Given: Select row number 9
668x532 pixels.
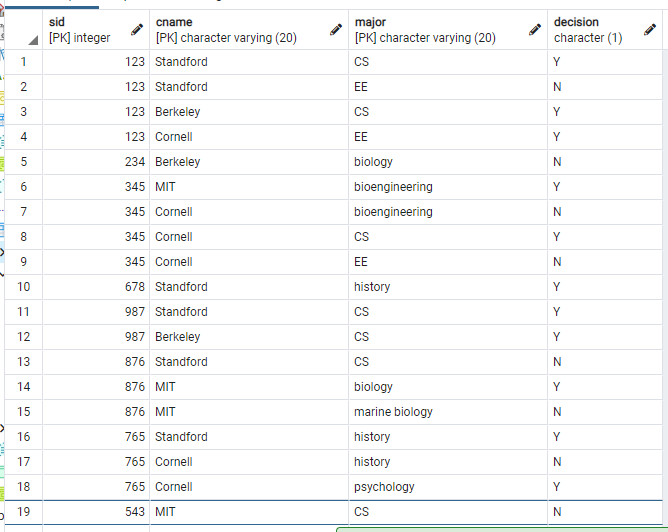Looking at the screenshot, I should pyautogui.click(x=23, y=262).
